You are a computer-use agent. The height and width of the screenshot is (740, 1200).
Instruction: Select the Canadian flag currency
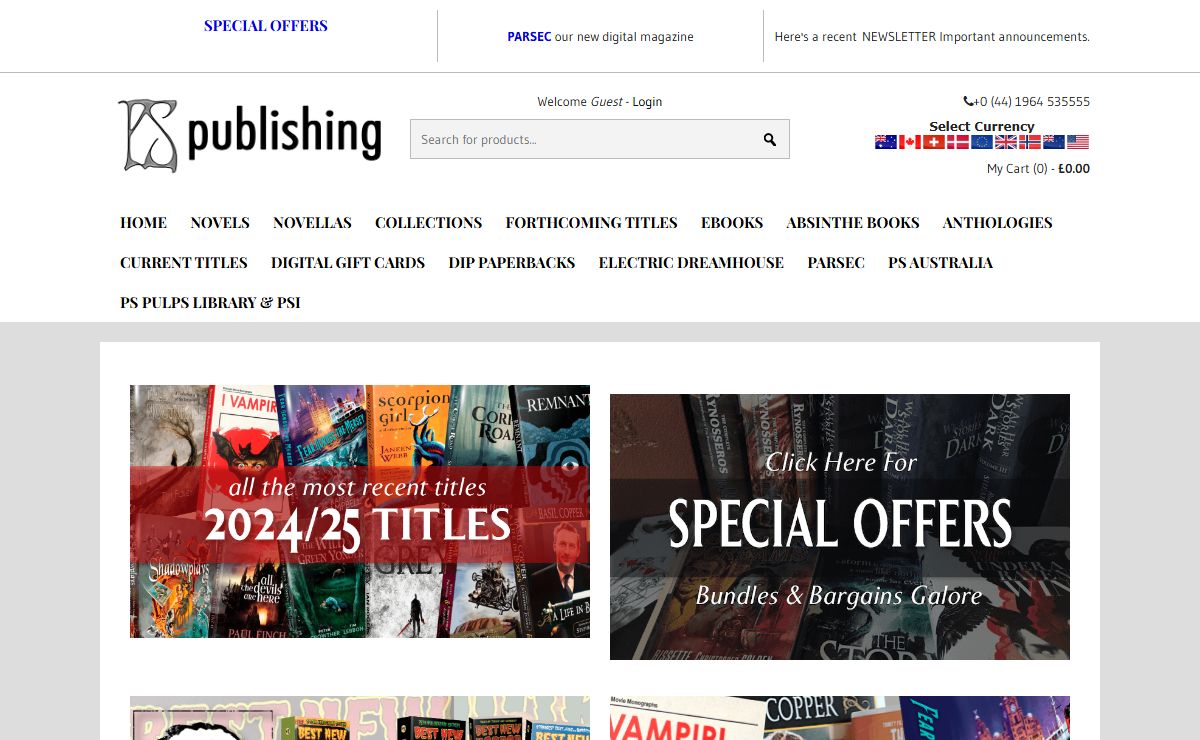[x=910, y=142]
